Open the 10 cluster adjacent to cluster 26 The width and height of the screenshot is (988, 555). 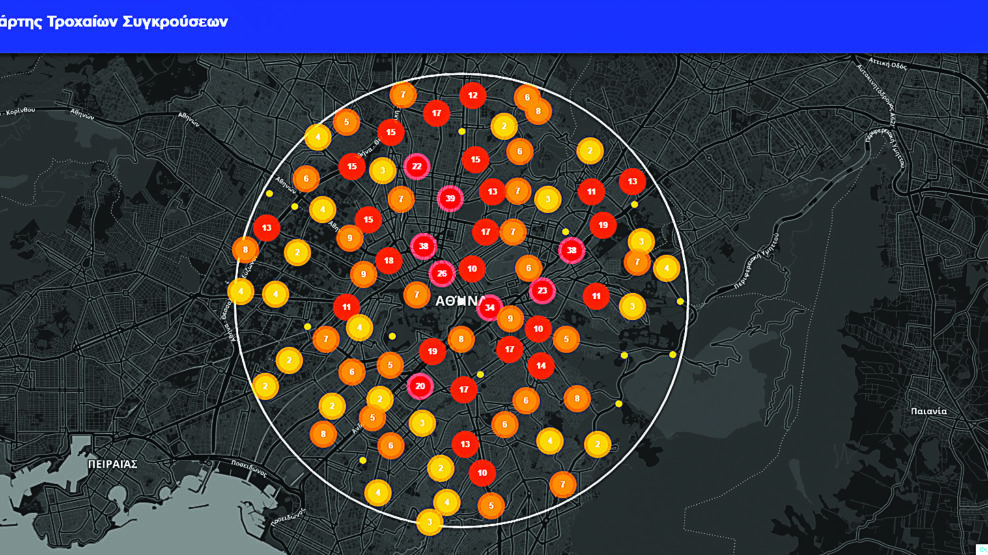click(472, 268)
